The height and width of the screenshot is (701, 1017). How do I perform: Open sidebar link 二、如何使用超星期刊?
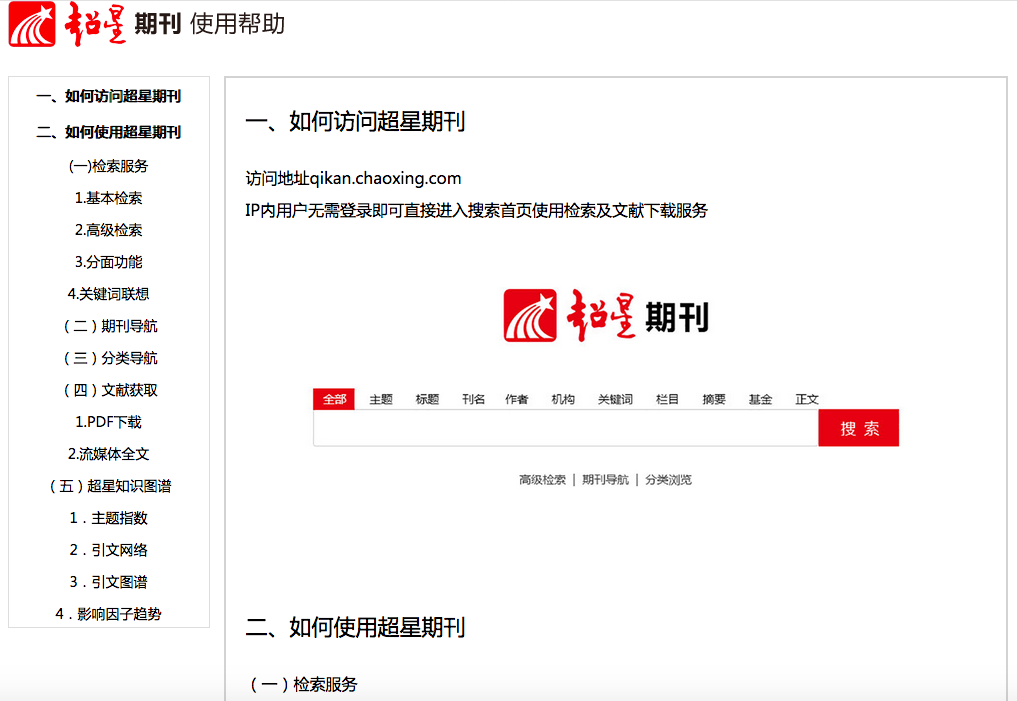click(x=108, y=132)
